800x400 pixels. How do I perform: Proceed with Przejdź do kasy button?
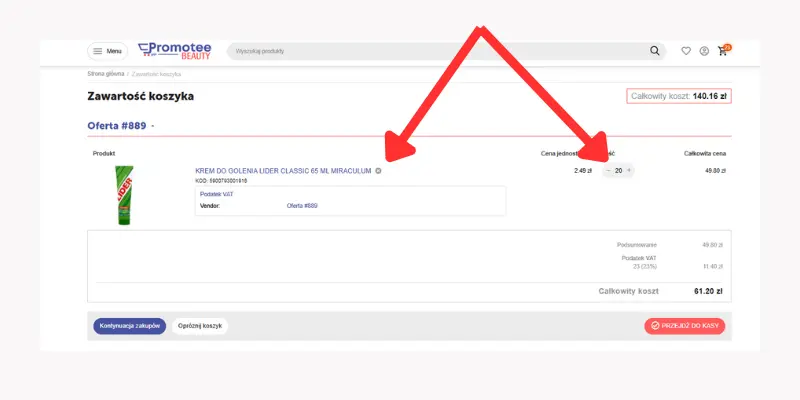pos(685,326)
